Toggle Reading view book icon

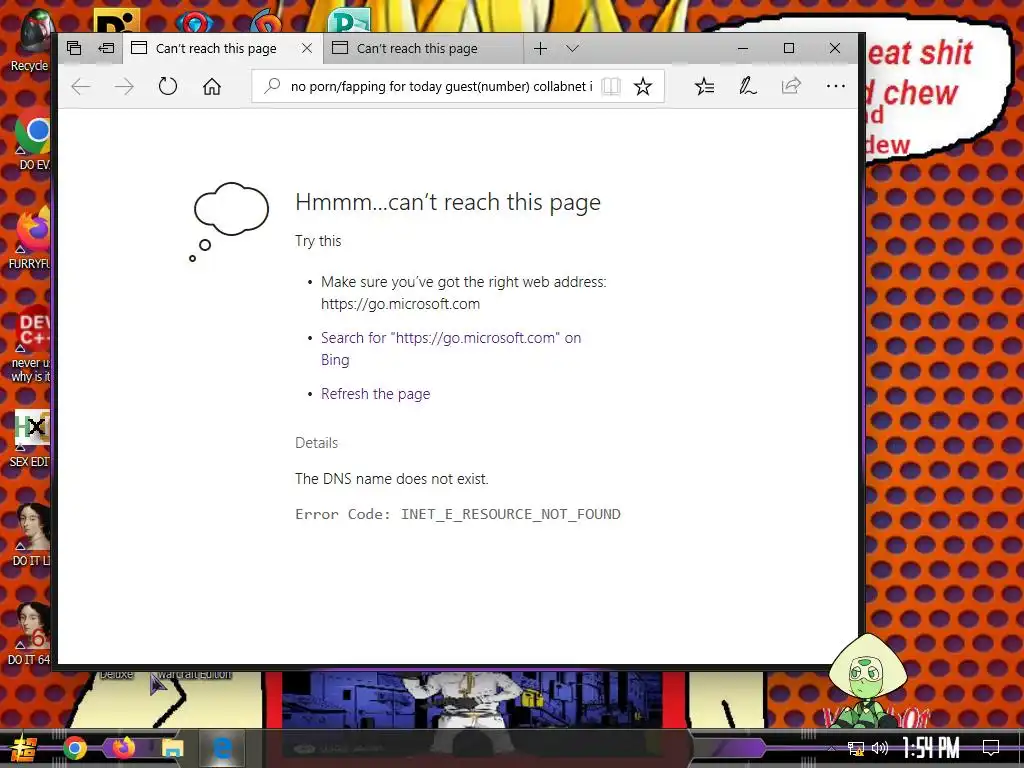(x=611, y=86)
